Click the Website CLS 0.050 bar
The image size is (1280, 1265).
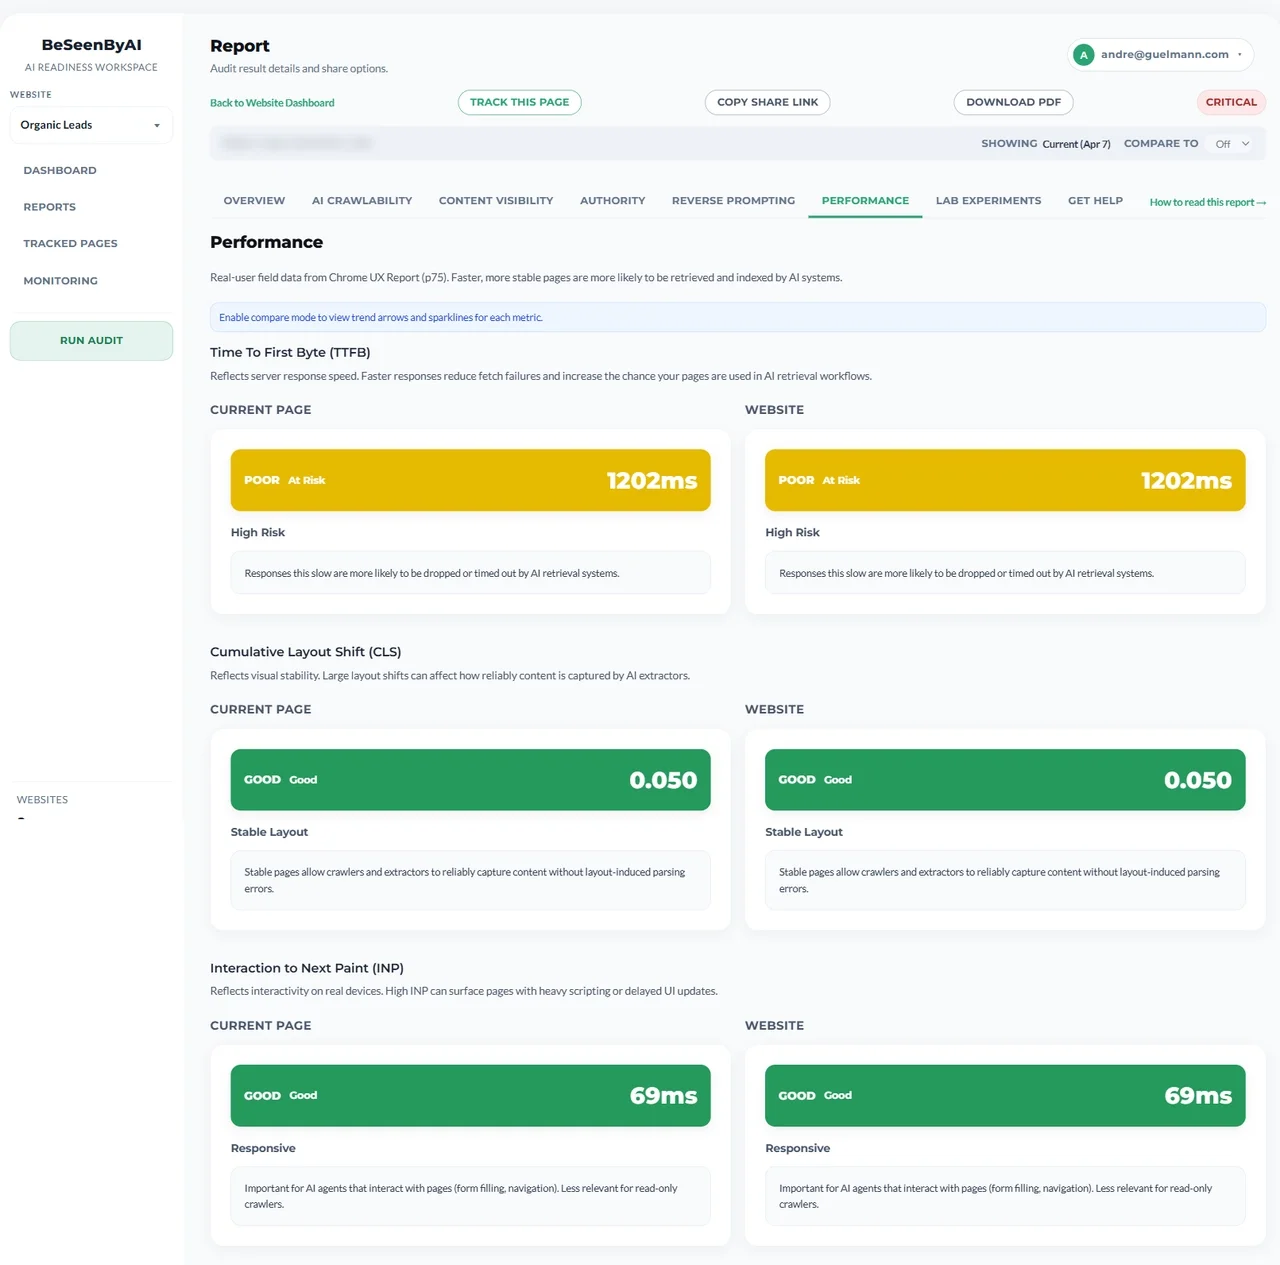[x=1005, y=780]
